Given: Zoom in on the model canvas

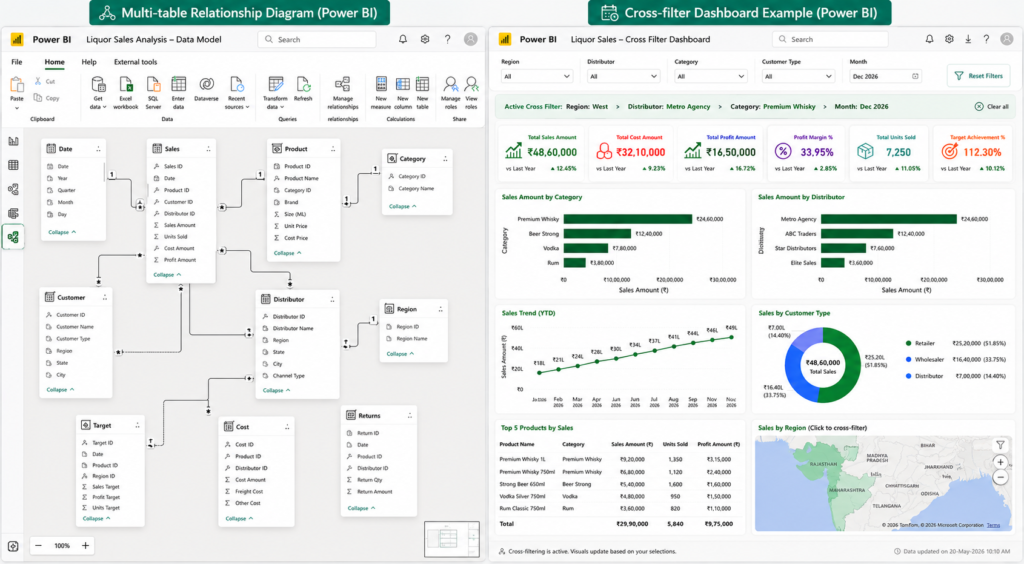Looking at the screenshot, I should [x=85, y=546].
